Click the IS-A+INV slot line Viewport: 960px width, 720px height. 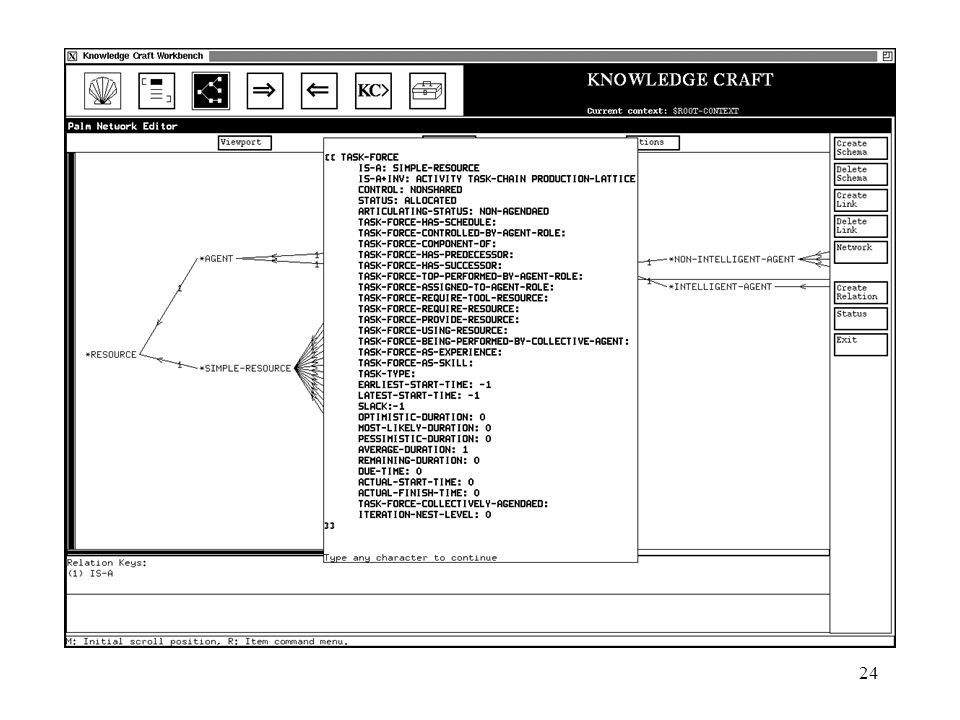(497, 179)
